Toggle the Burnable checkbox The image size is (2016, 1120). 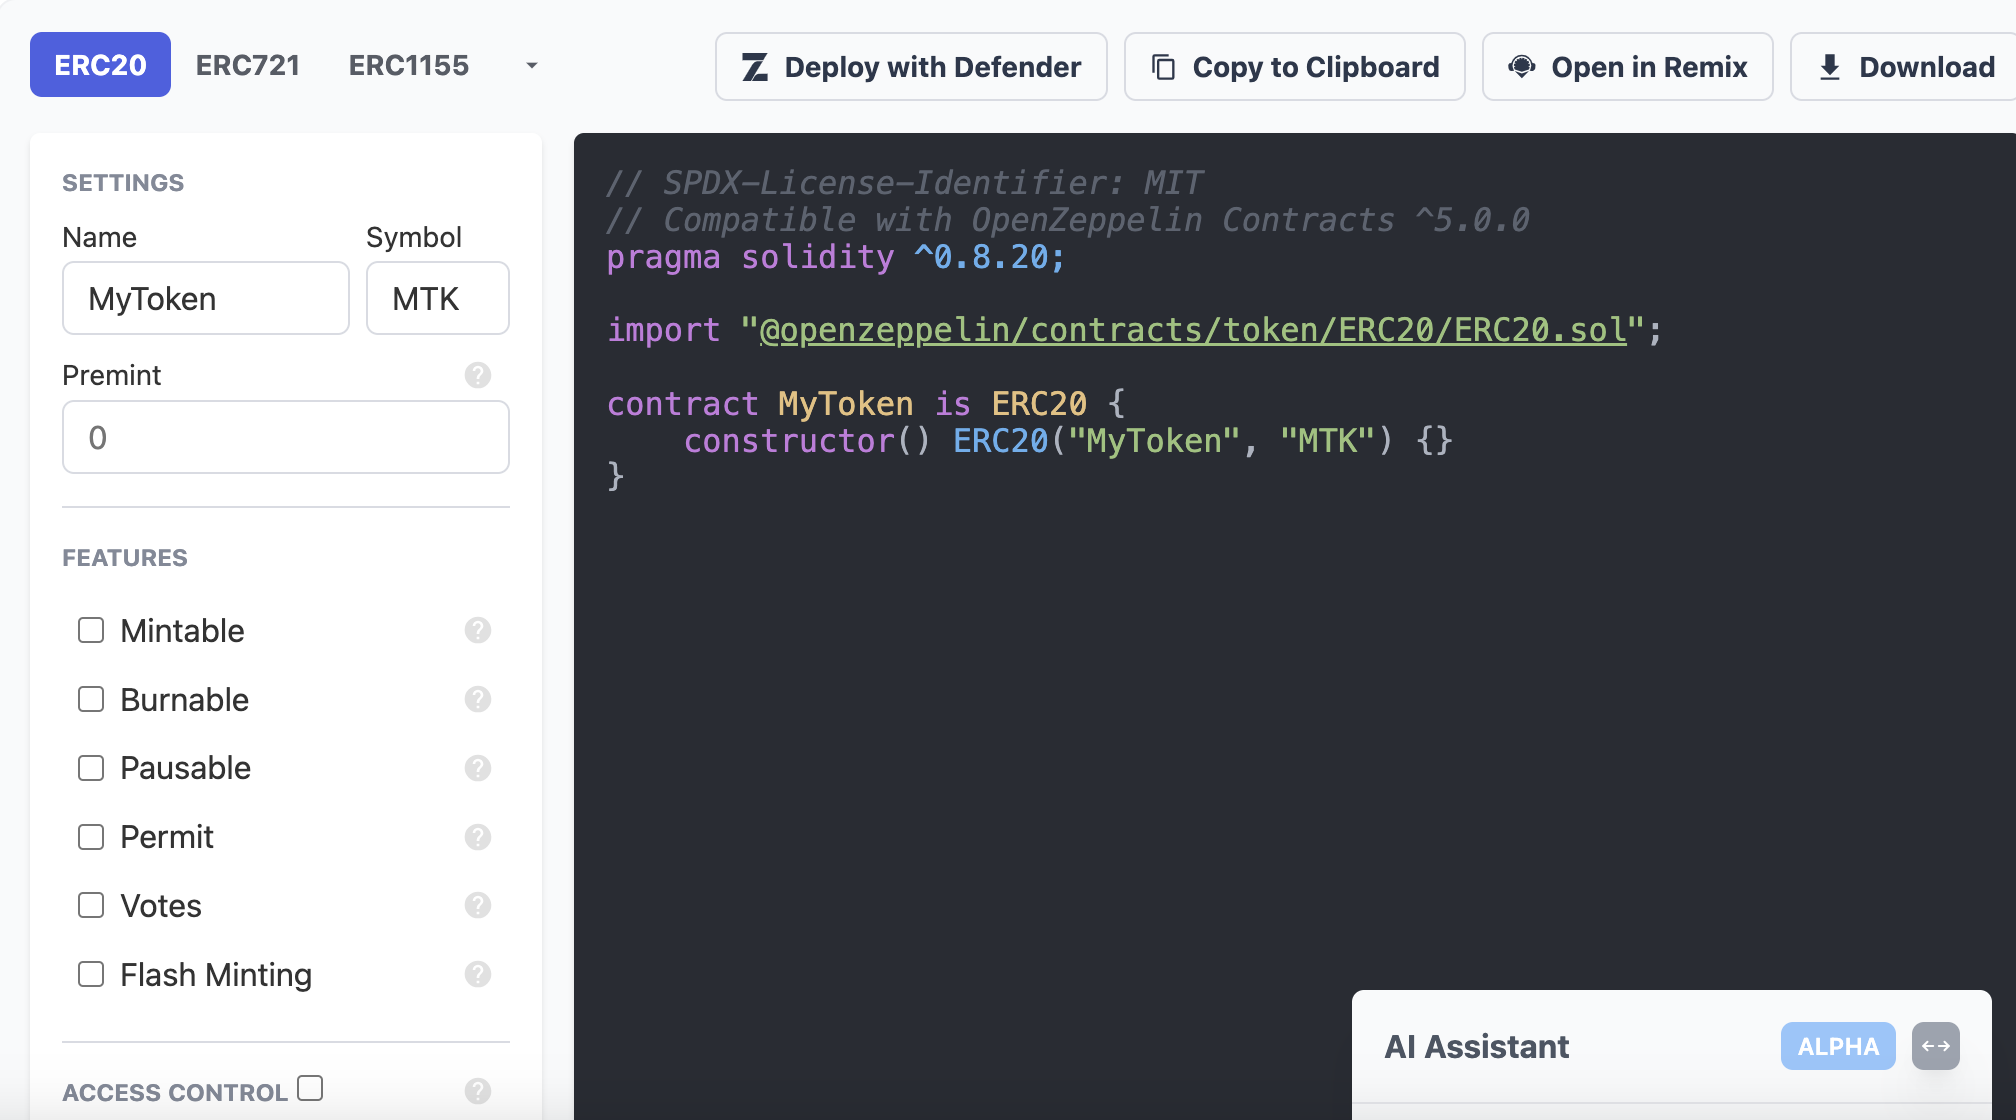[x=91, y=699]
